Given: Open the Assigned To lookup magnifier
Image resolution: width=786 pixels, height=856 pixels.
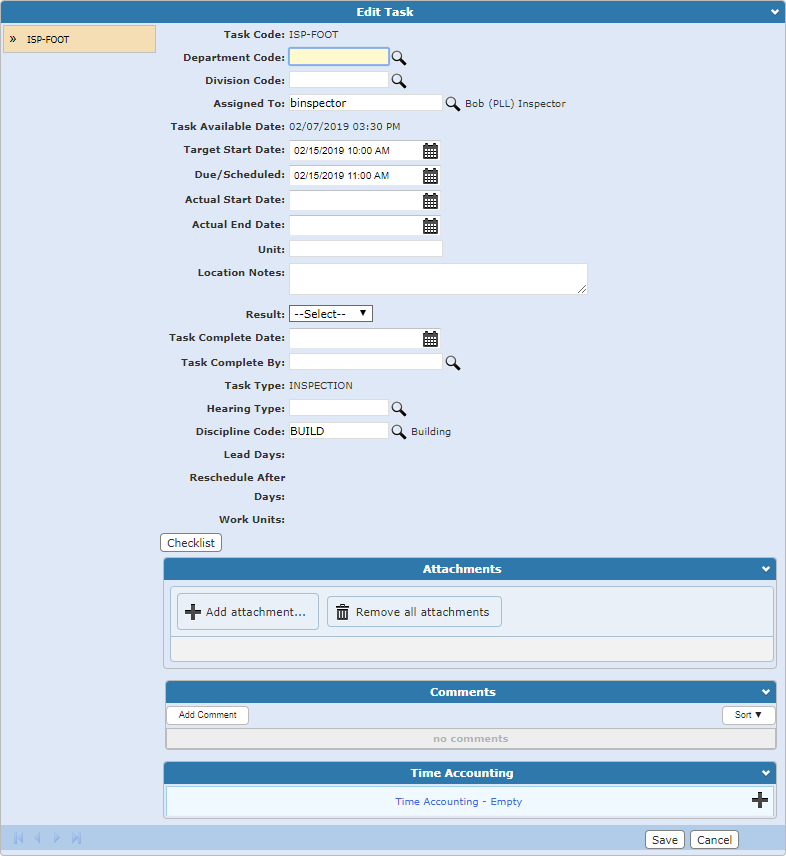Looking at the screenshot, I should [x=452, y=103].
